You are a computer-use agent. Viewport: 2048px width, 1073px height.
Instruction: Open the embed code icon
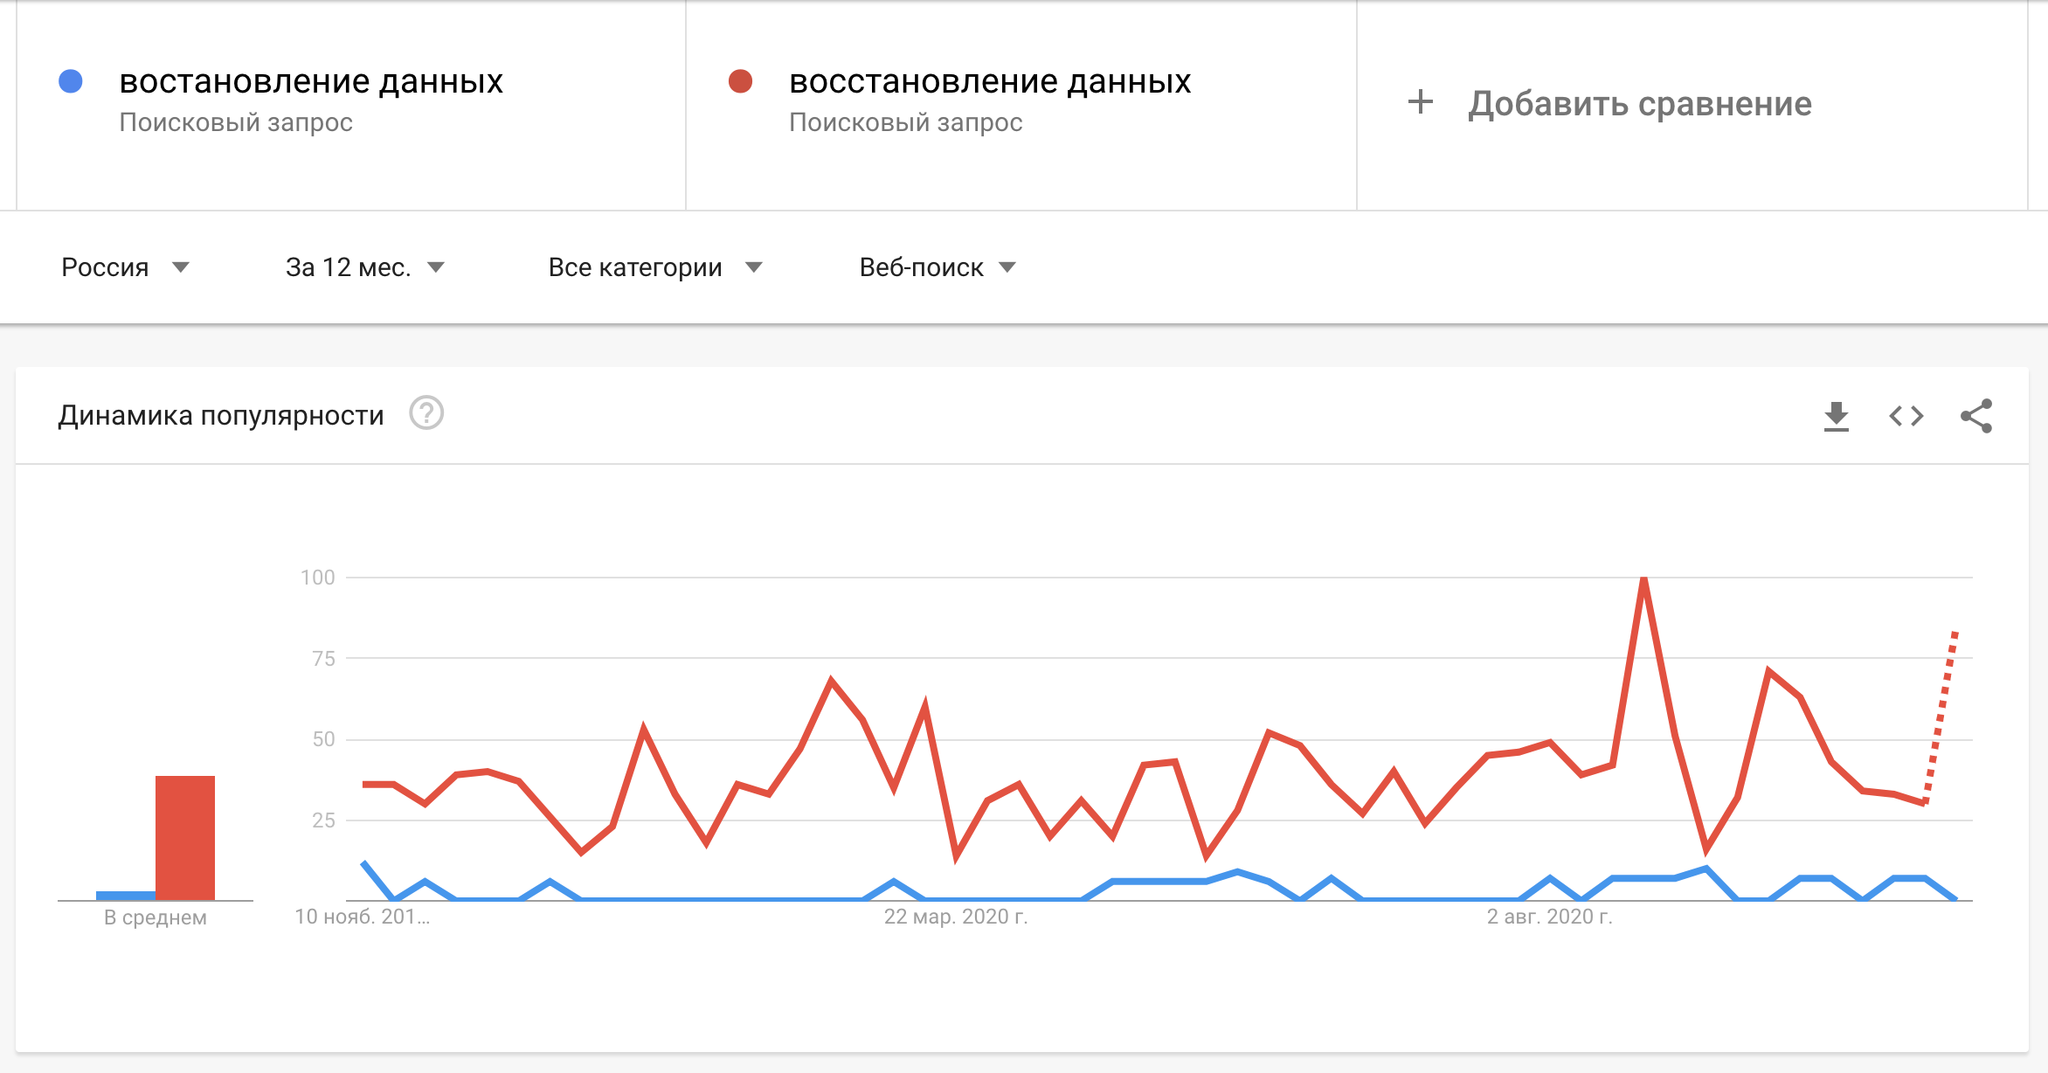point(1906,416)
